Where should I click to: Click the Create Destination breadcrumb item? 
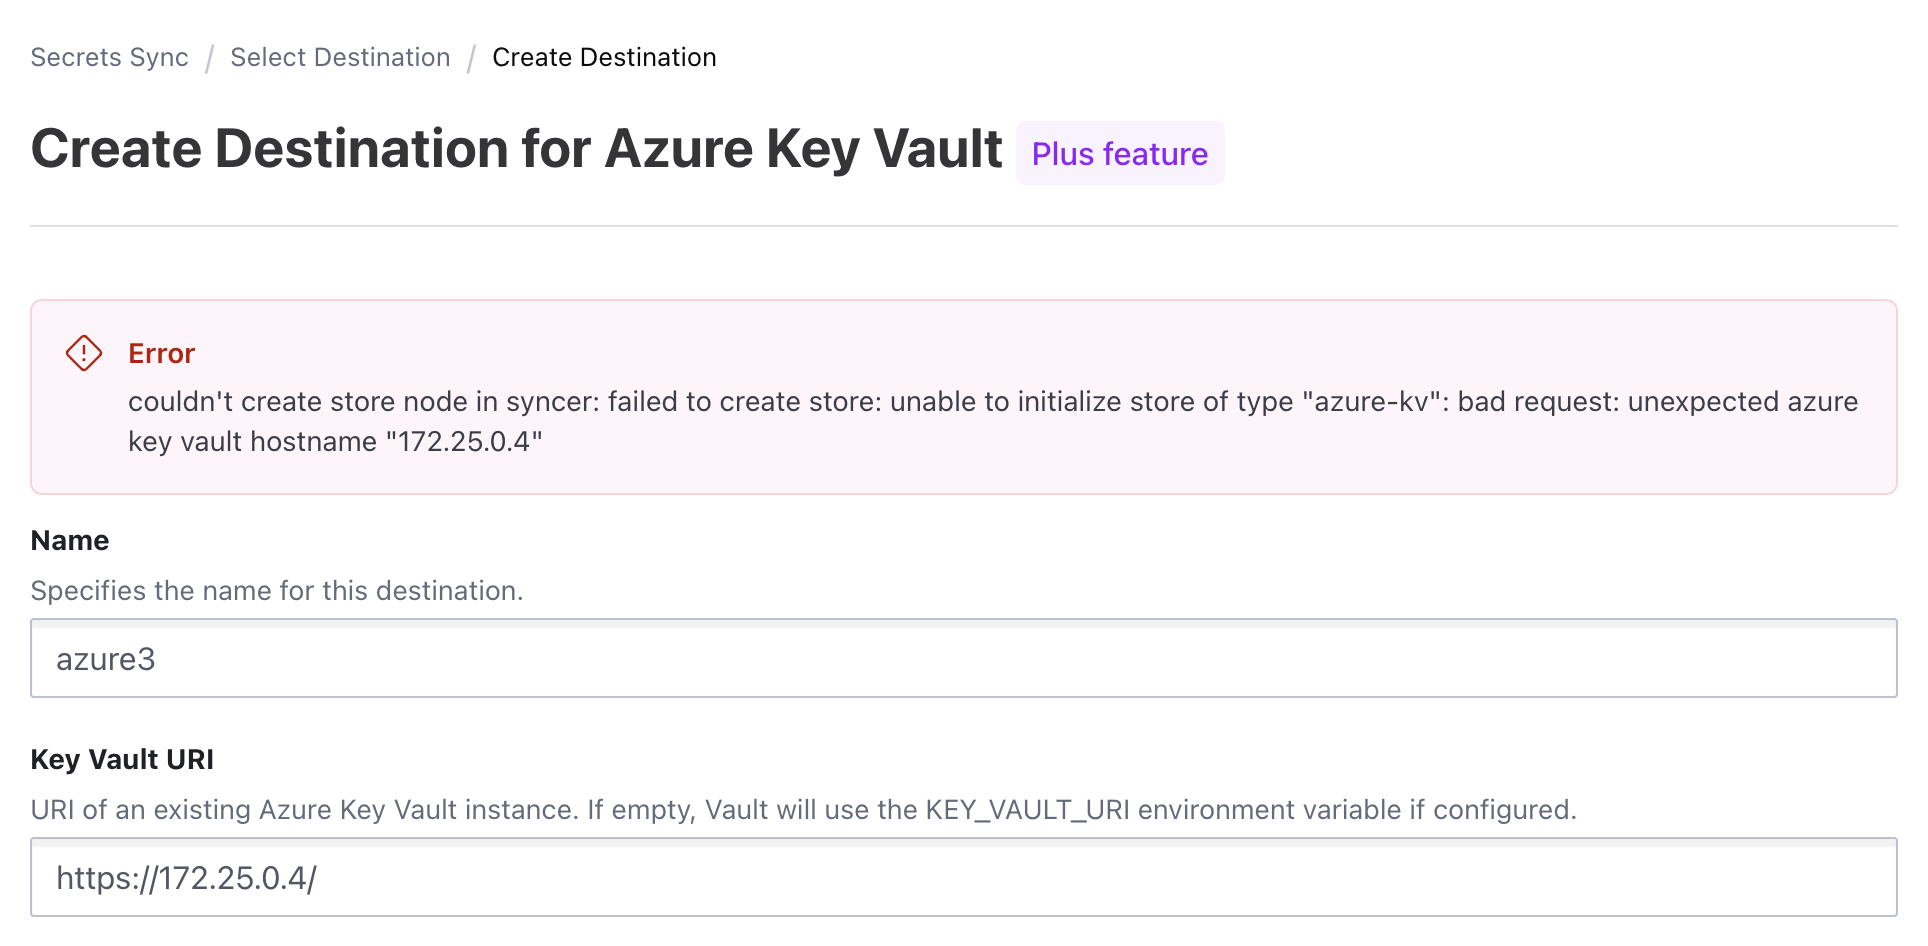pyautogui.click(x=604, y=57)
